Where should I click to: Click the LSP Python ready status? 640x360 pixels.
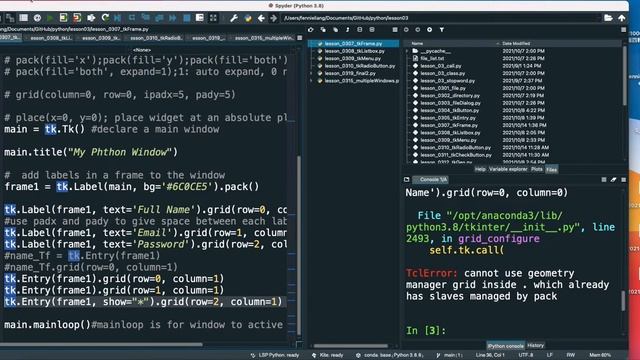[x=275, y=355]
